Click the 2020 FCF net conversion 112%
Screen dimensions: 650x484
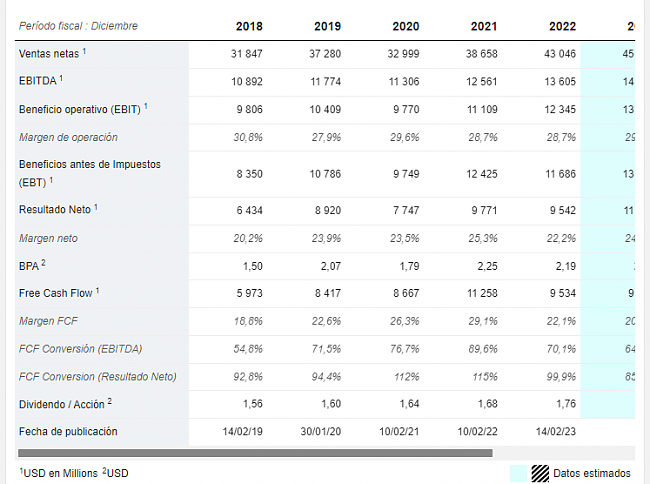point(407,377)
